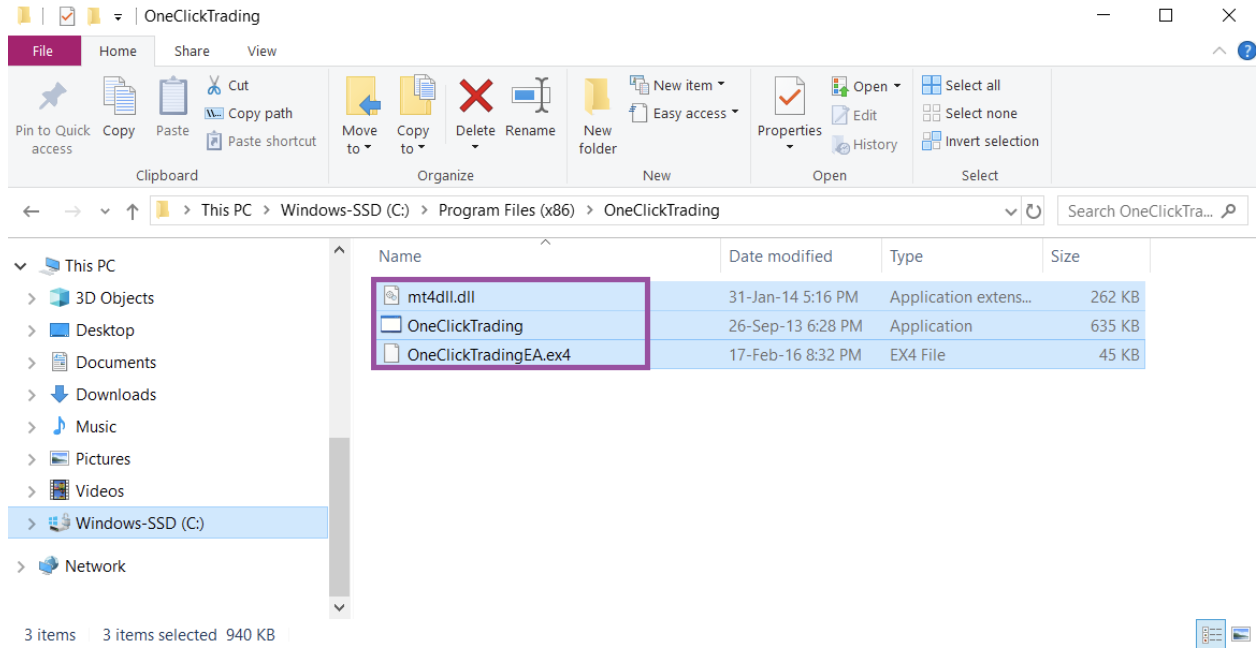
Task: Go back with the Back arrow
Action: pyautogui.click(x=31, y=211)
